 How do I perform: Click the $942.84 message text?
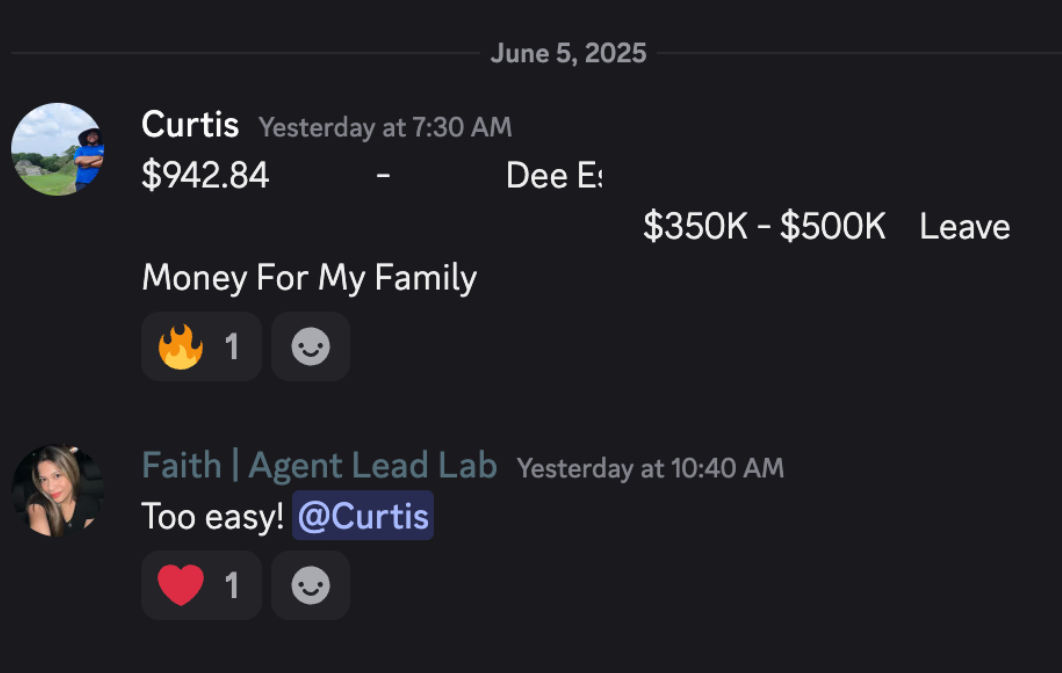205,175
